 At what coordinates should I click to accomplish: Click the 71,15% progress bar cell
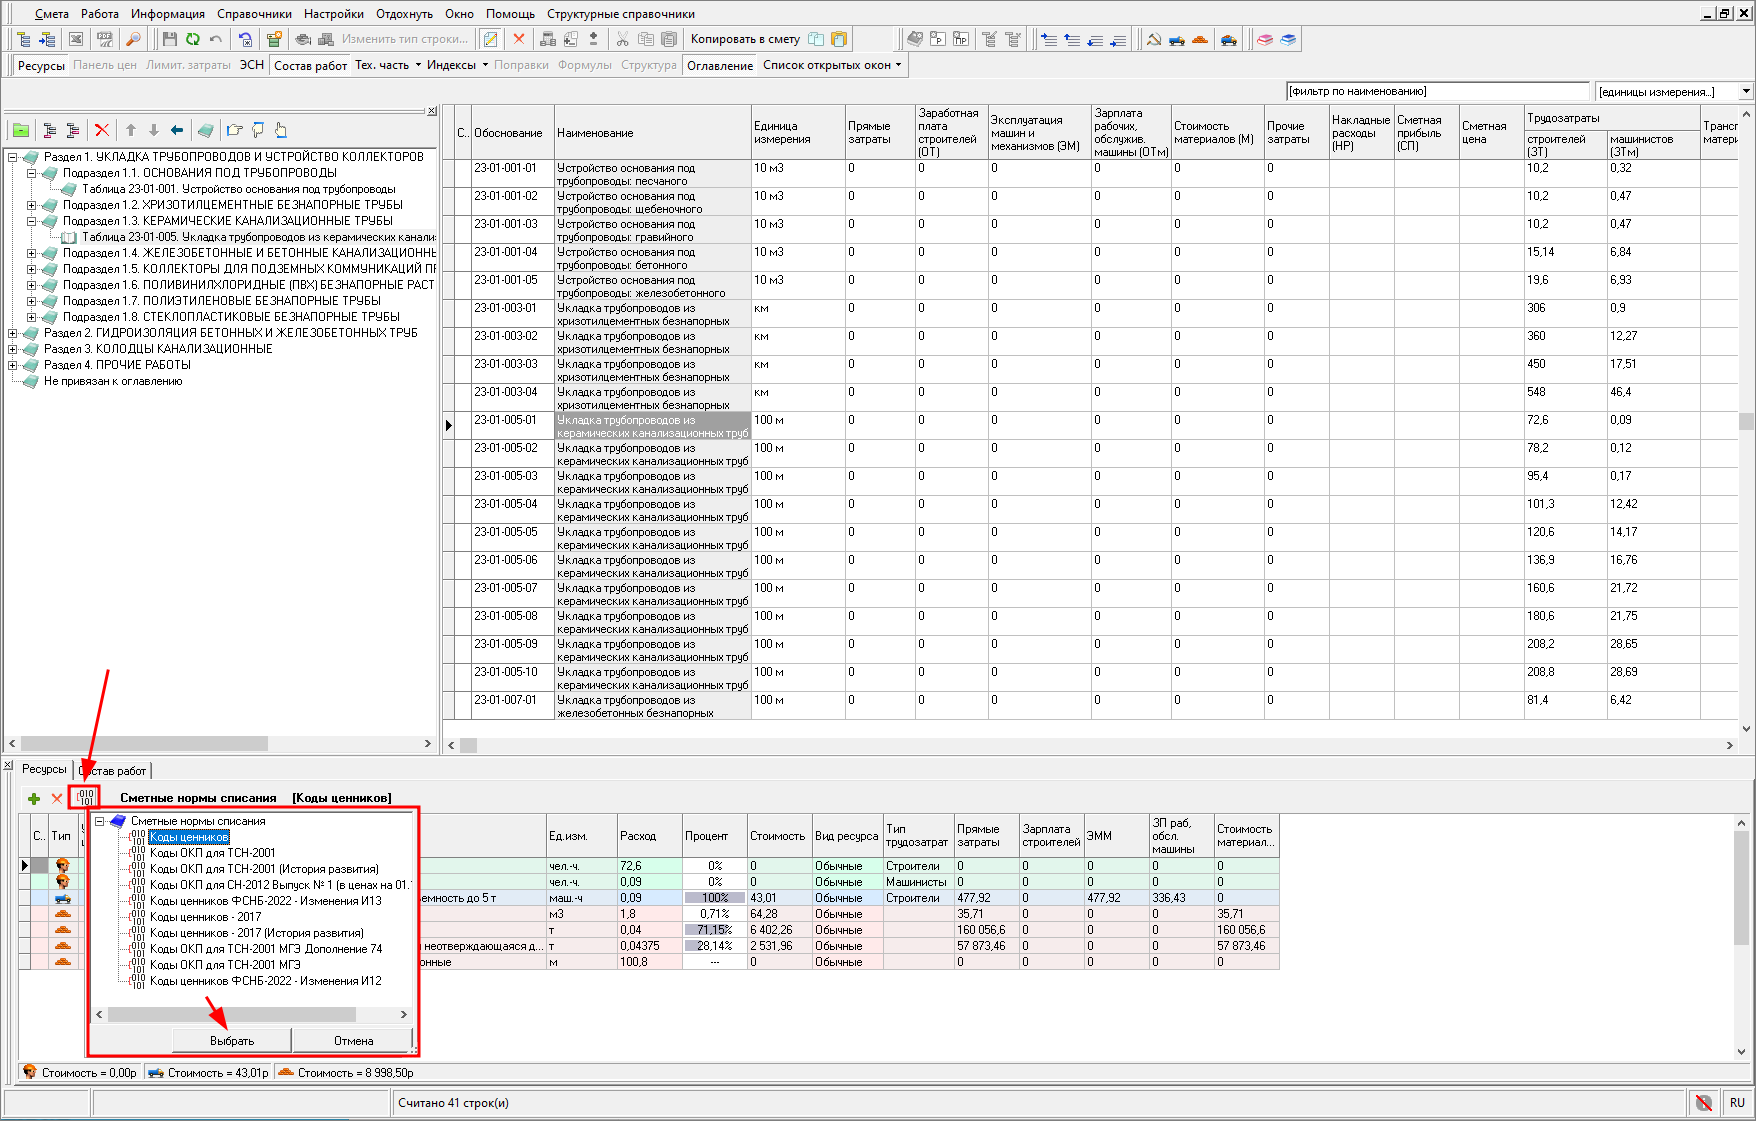tap(715, 930)
